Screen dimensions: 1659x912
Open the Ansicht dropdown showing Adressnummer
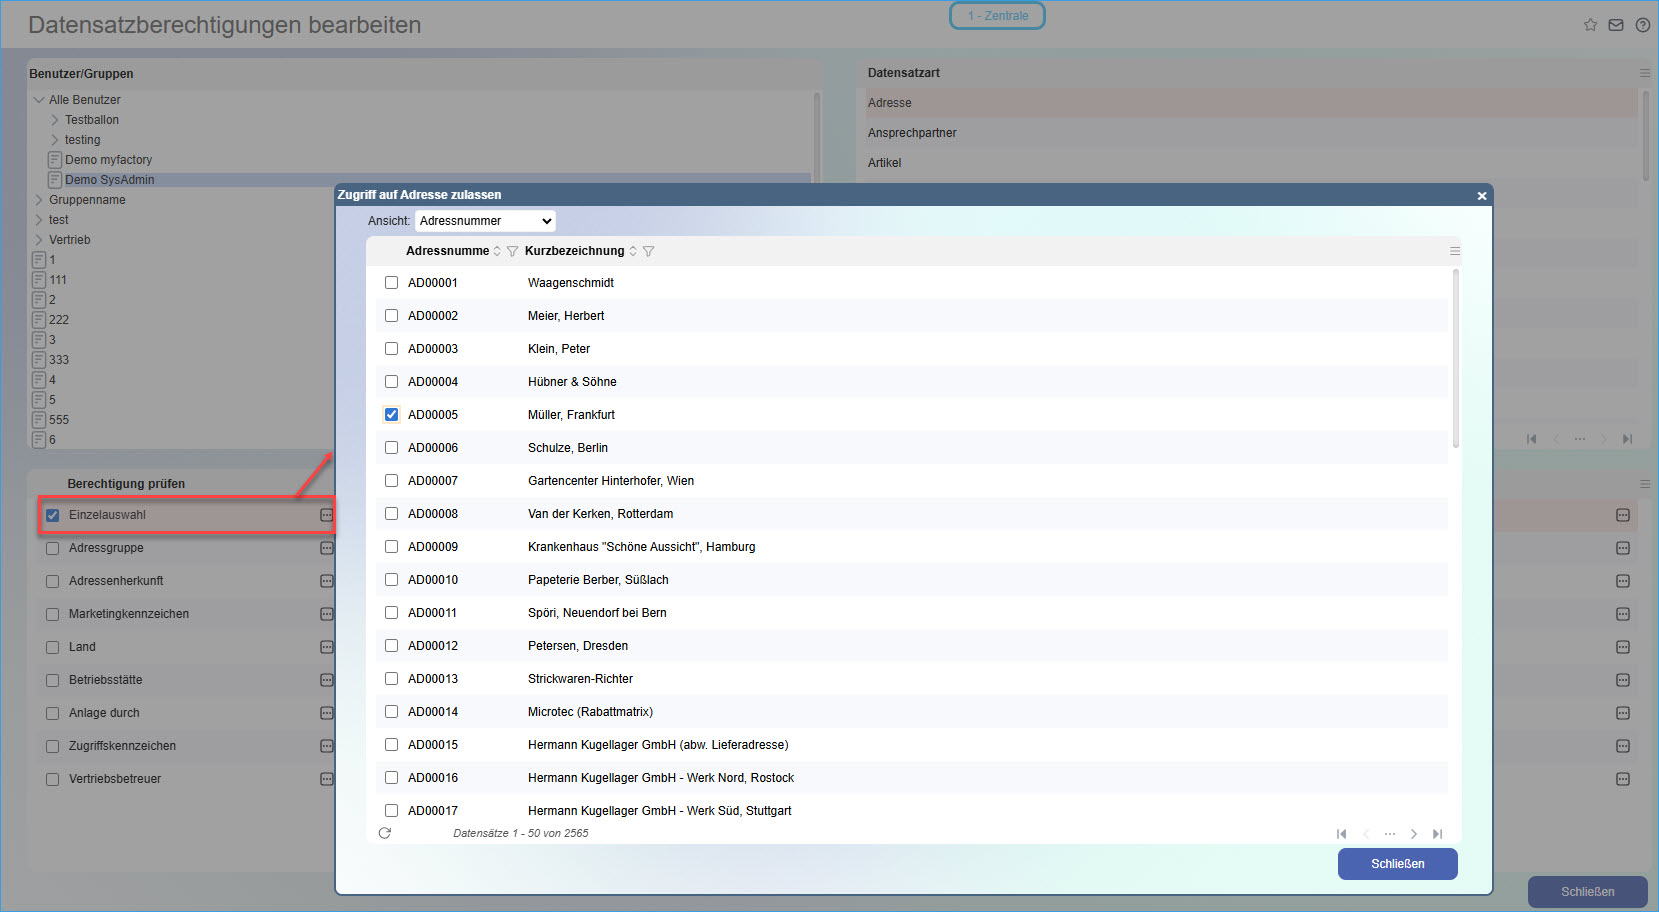pyautogui.click(x=485, y=221)
